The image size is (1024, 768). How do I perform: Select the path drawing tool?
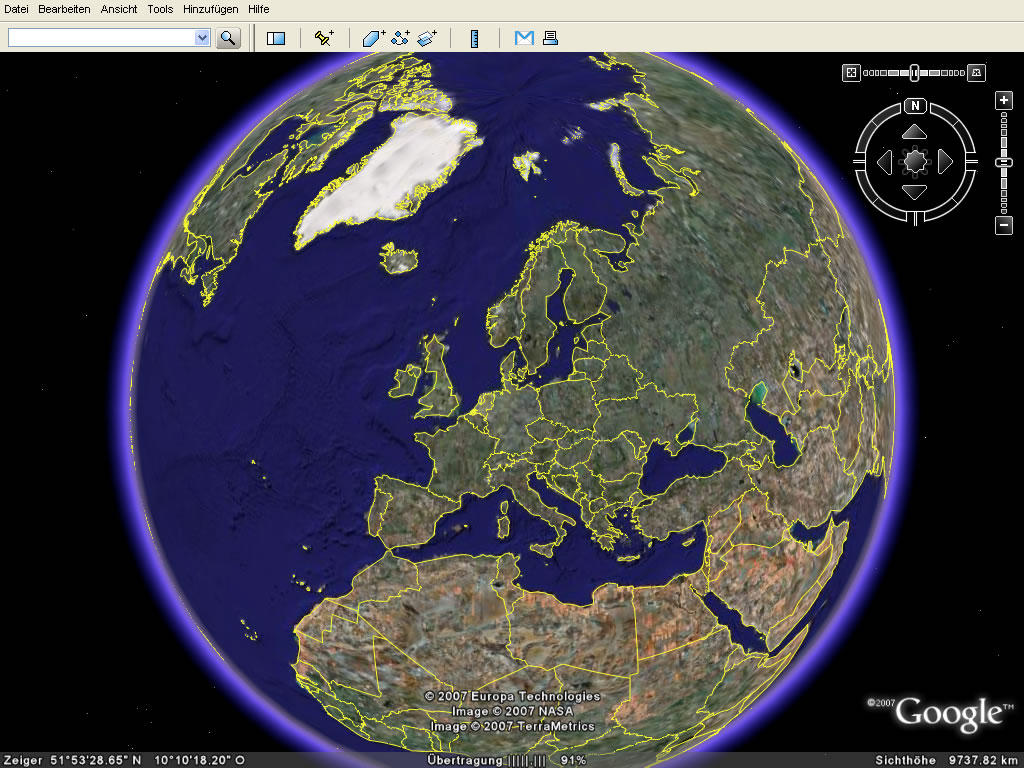click(401, 38)
